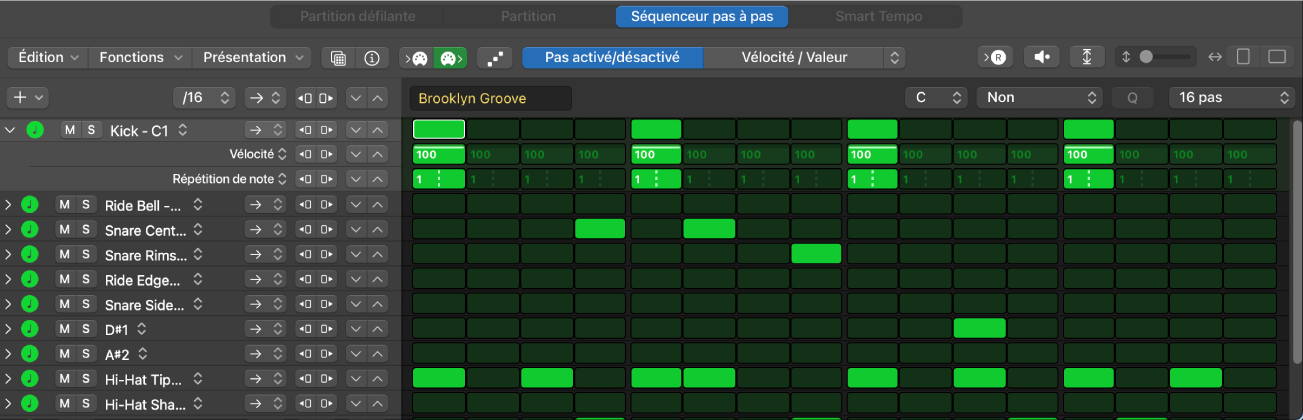Move the Kick row value down
This screenshot has height=420, width=1303.
[x=356, y=130]
